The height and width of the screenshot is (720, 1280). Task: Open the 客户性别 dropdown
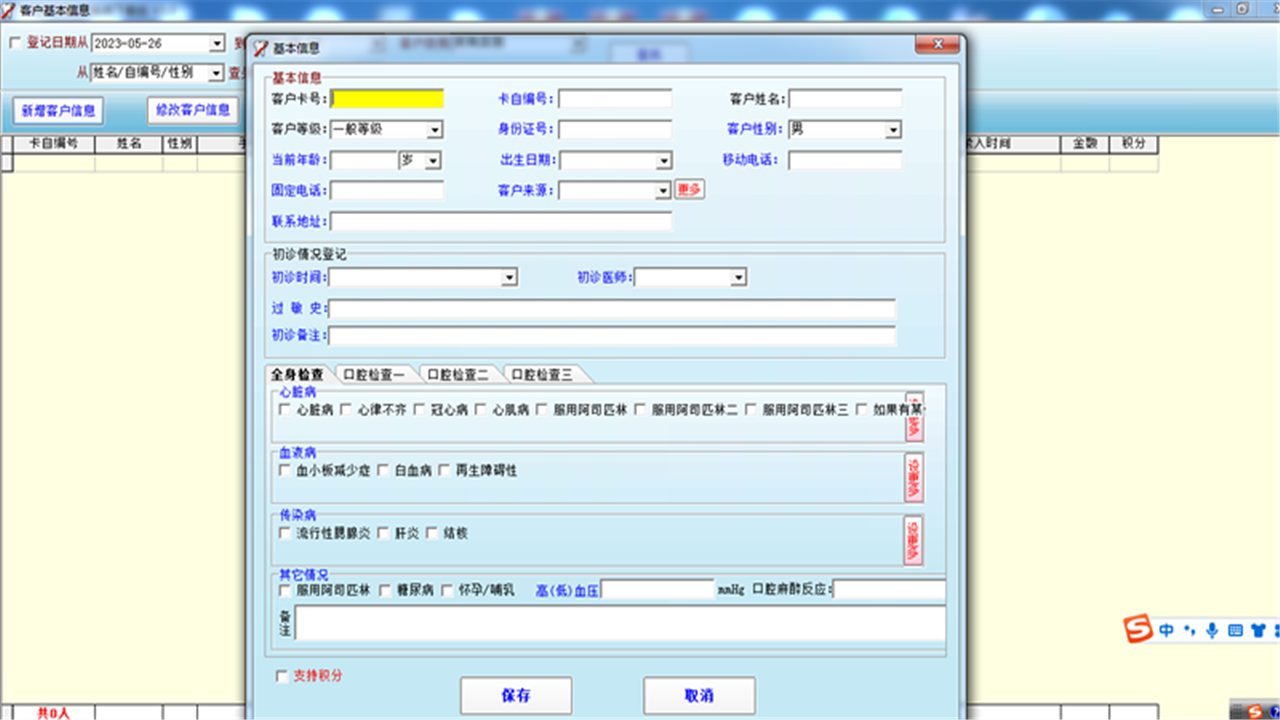click(x=893, y=130)
